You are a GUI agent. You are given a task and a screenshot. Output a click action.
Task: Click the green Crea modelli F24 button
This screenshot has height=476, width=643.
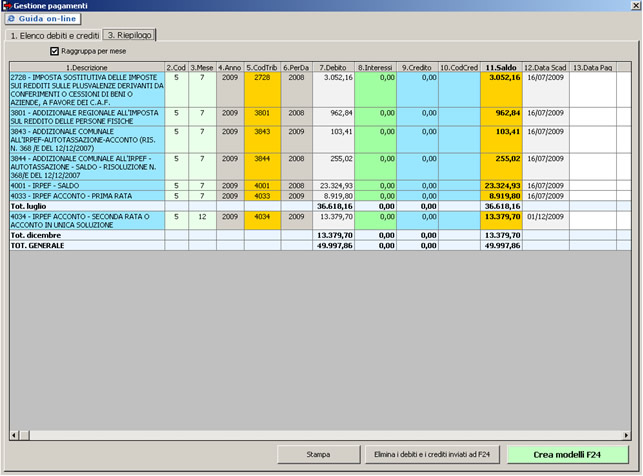[x=567, y=454]
